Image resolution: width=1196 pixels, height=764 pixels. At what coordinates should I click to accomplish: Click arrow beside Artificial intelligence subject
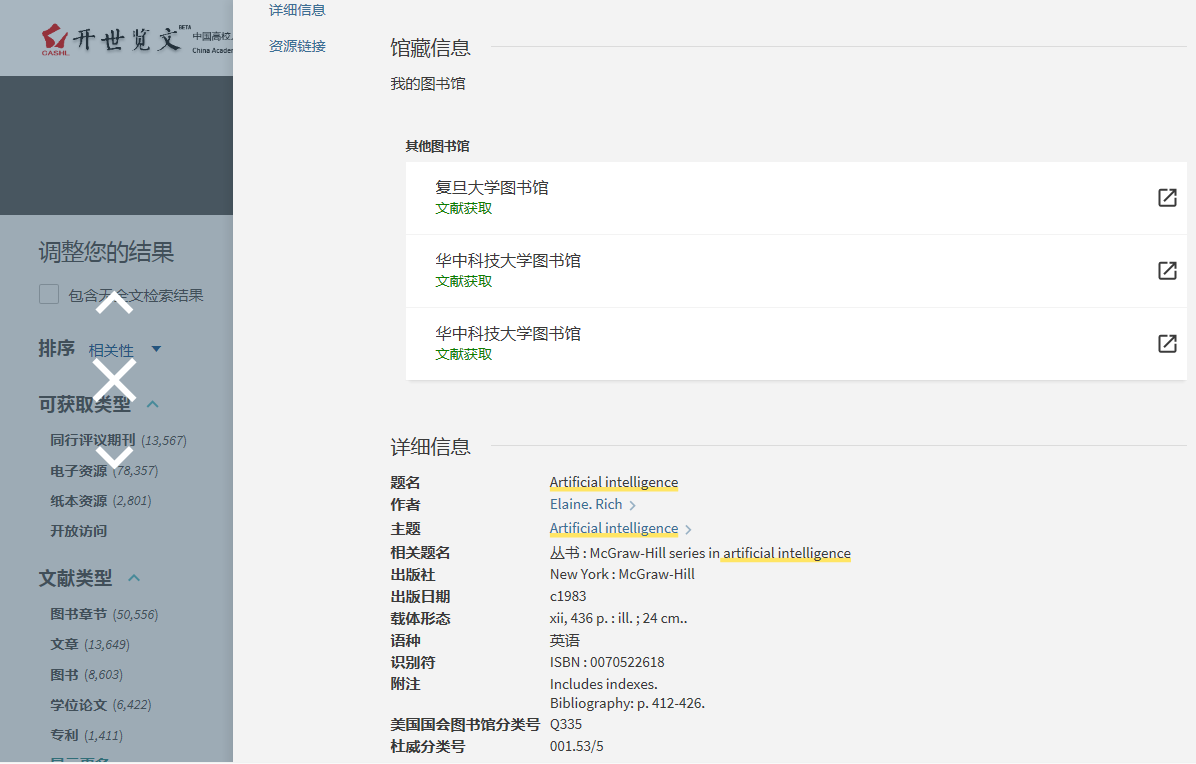[688, 529]
